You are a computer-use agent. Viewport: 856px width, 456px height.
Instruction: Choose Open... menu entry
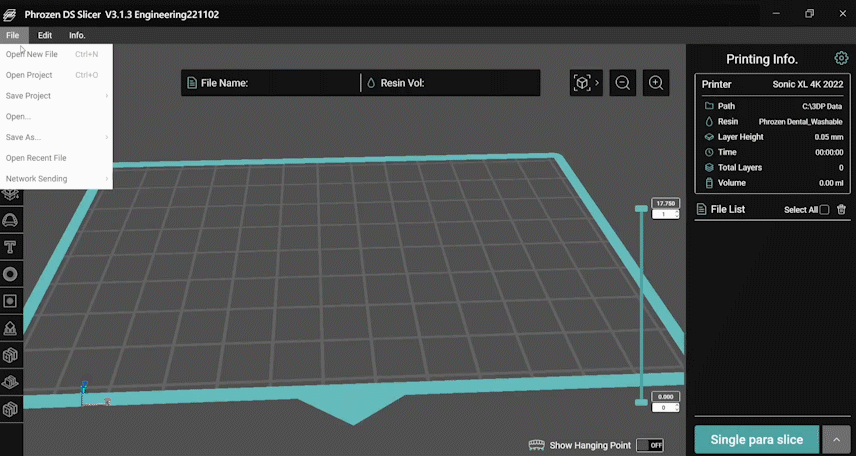(x=56, y=116)
